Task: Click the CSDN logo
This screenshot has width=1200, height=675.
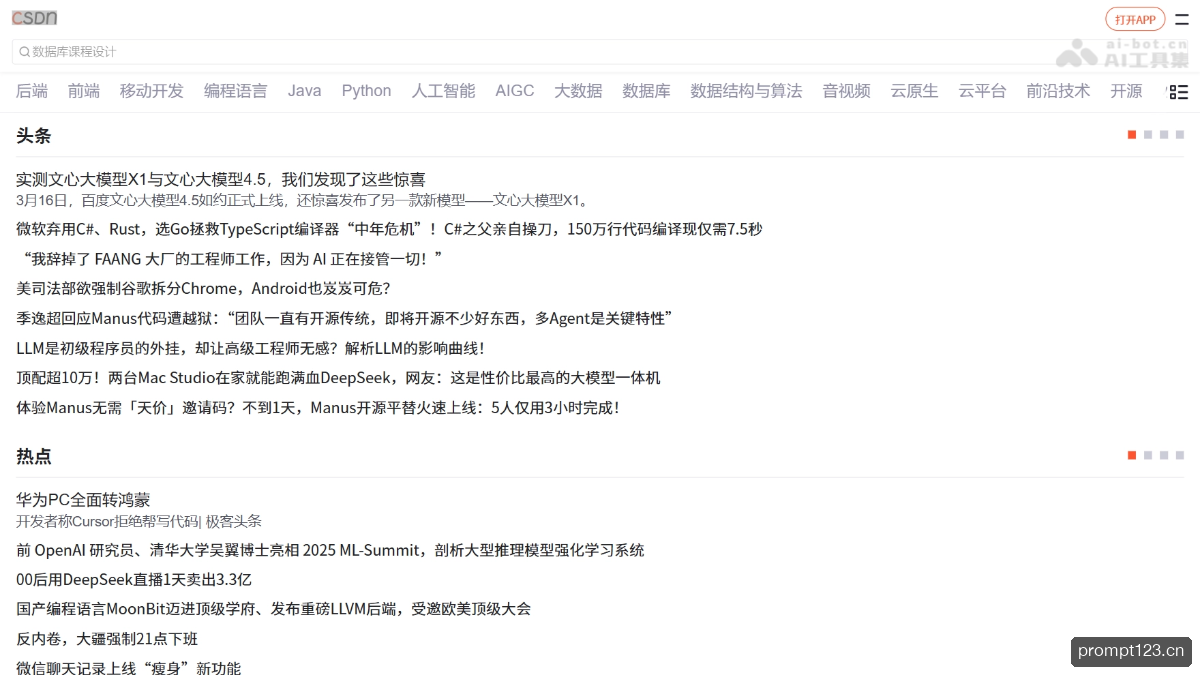Action: [34, 18]
